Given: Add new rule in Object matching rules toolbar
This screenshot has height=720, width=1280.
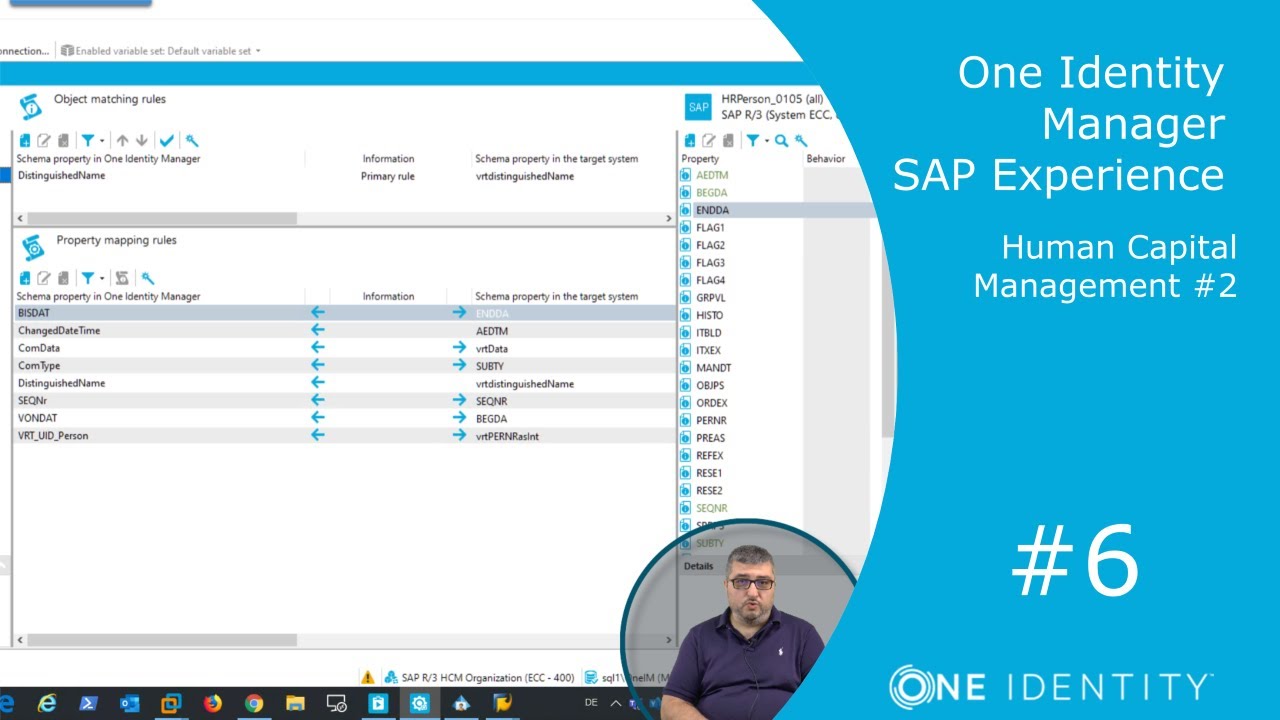Looking at the screenshot, I should (25, 141).
